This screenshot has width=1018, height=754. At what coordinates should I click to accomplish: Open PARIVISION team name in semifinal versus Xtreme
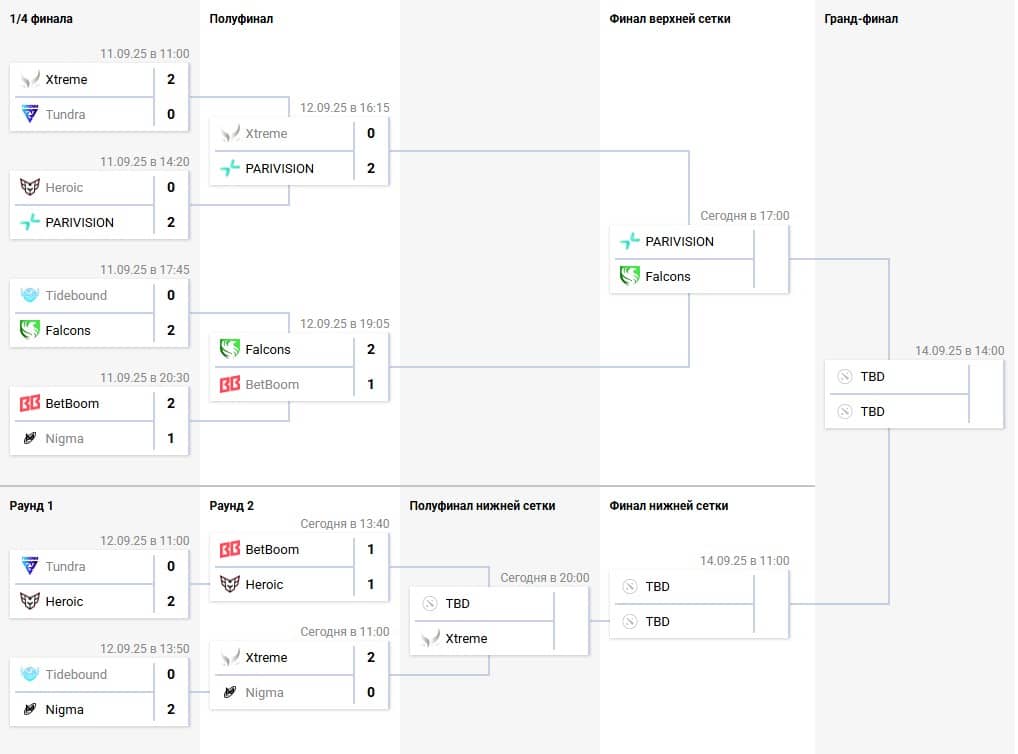[280, 168]
